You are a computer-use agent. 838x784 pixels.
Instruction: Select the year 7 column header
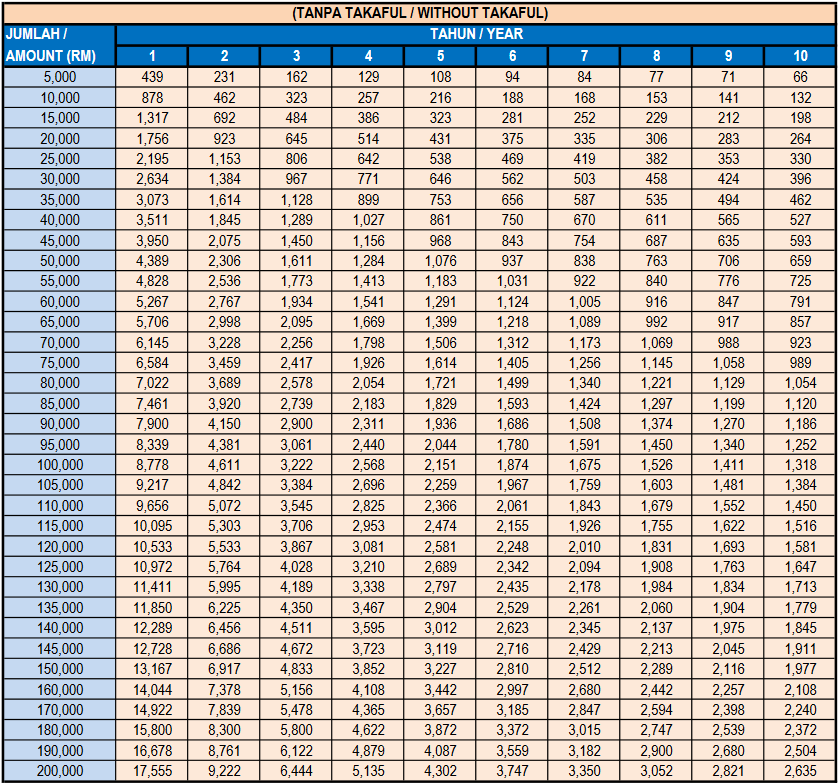[x=584, y=56]
